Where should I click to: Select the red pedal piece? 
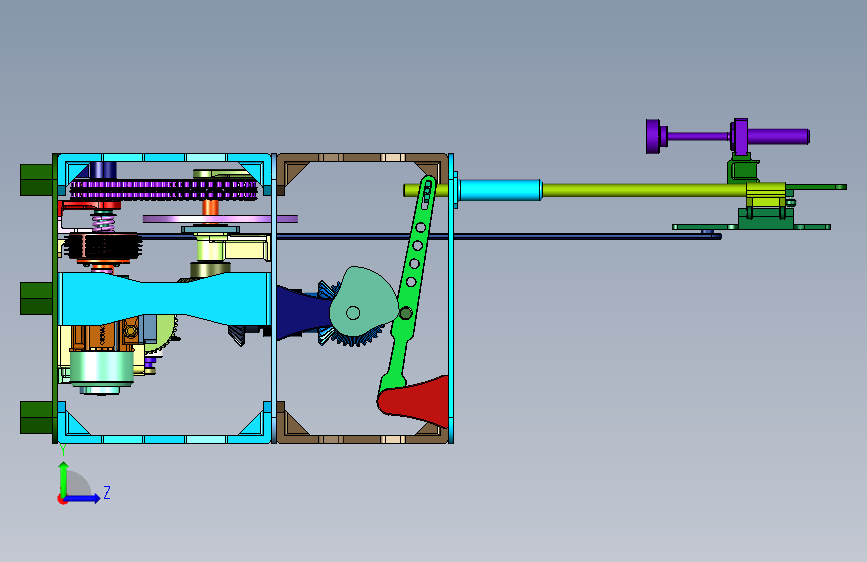[416, 402]
